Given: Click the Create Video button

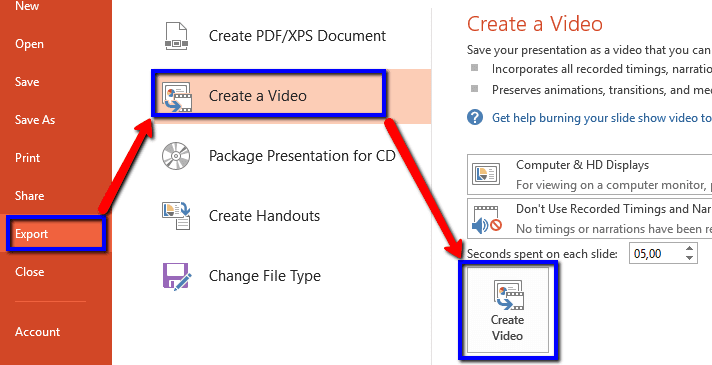Looking at the screenshot, I should pyautogui.click(x=508, y=310).
